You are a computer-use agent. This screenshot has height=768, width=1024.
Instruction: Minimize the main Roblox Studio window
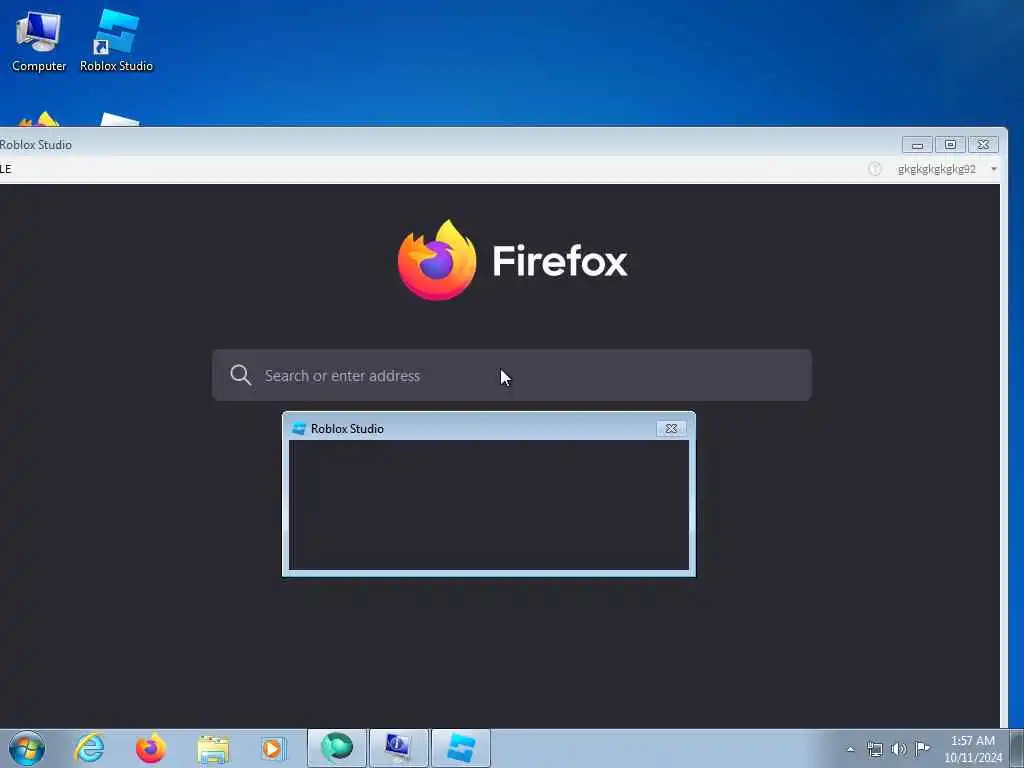917,144
